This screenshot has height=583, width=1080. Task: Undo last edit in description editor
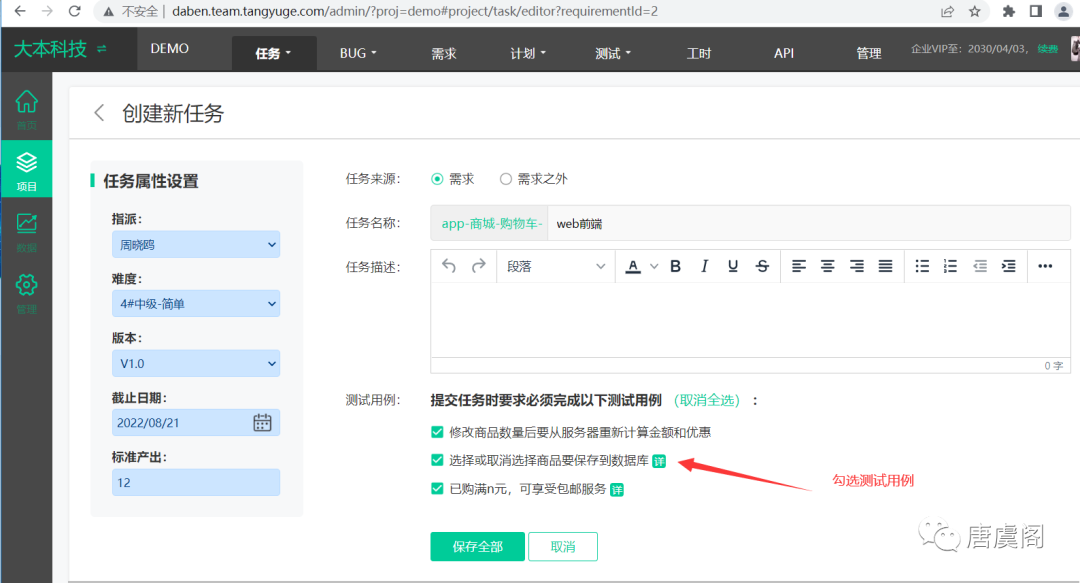point(449,266)
